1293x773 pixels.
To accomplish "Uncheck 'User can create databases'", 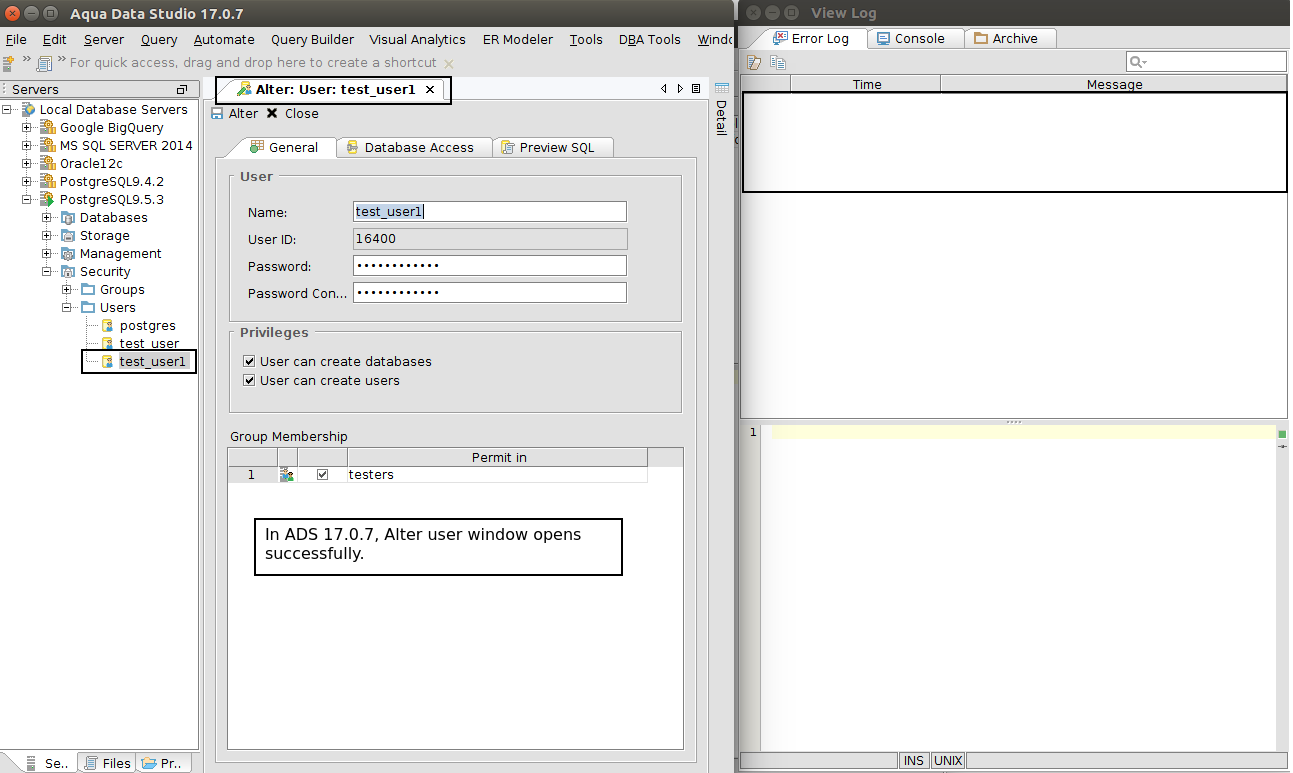I will [249, 362].
